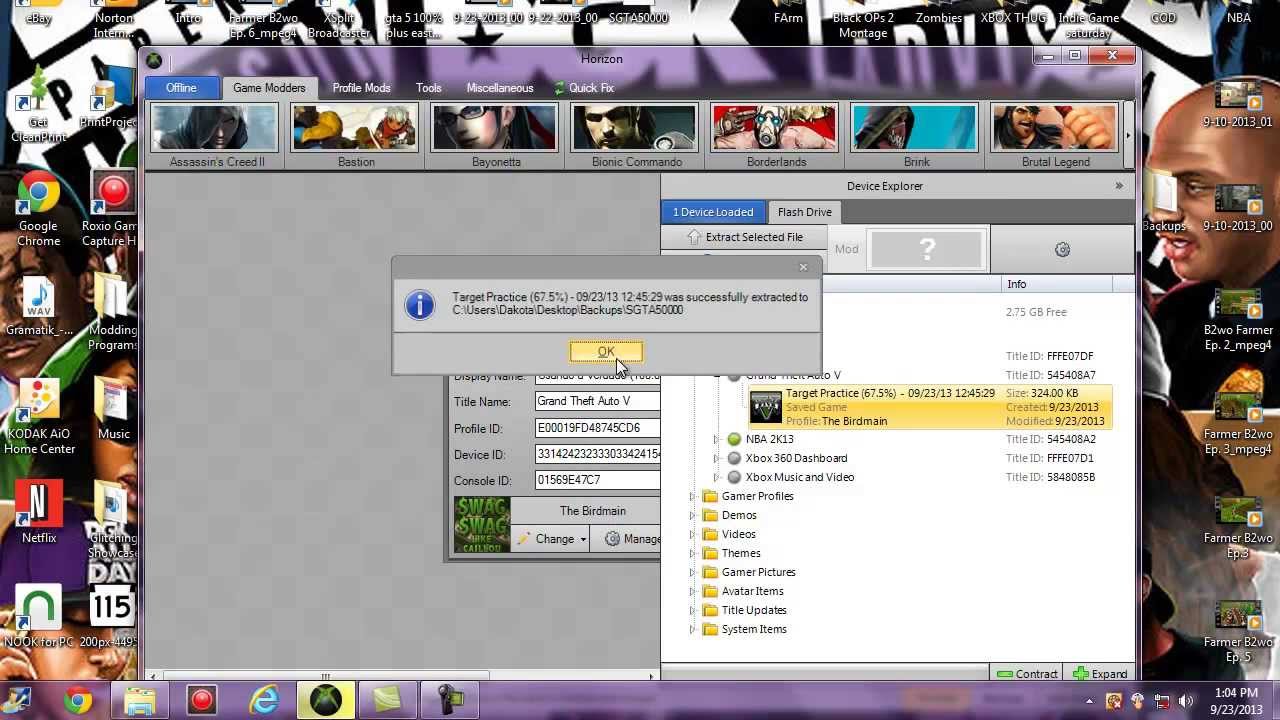The height and width of the screenshot is (720, 1280).
Task: Expand the Xbox 360 Dashboard node
Action: (716, 458)
